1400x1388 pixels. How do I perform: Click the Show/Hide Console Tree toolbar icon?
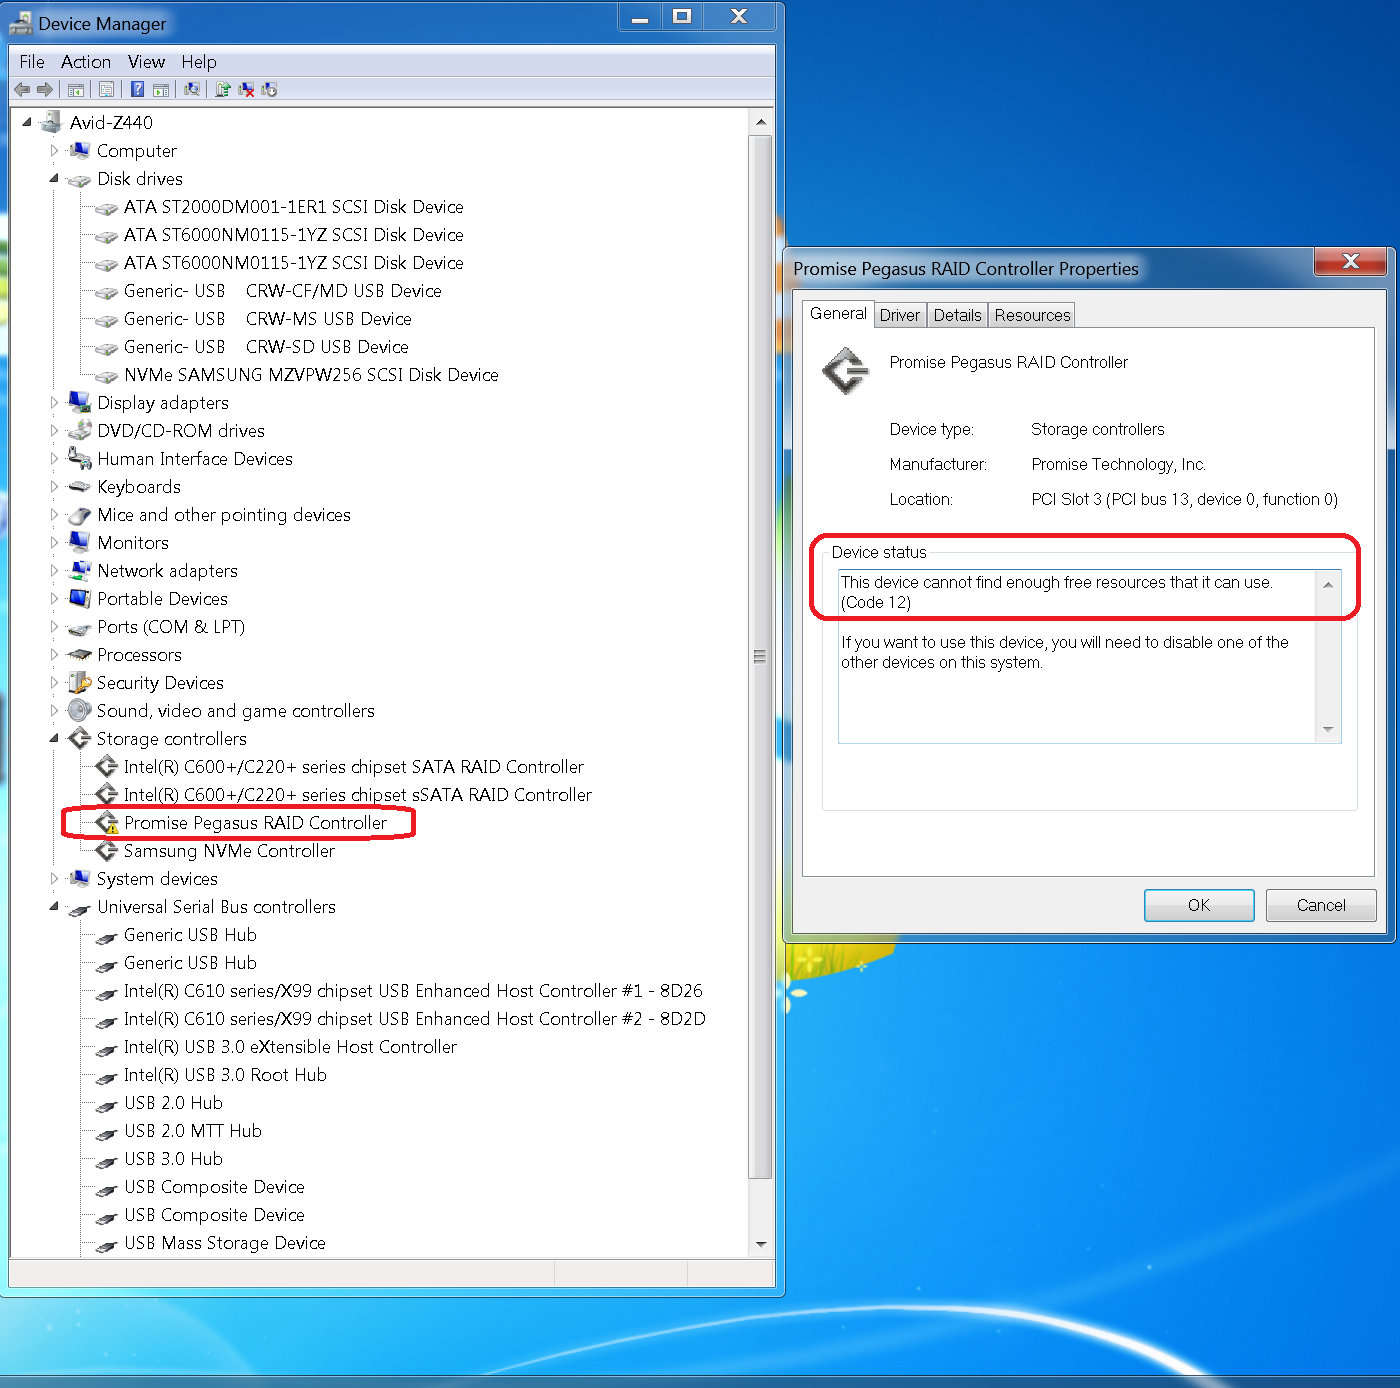[x=76, y=90]
